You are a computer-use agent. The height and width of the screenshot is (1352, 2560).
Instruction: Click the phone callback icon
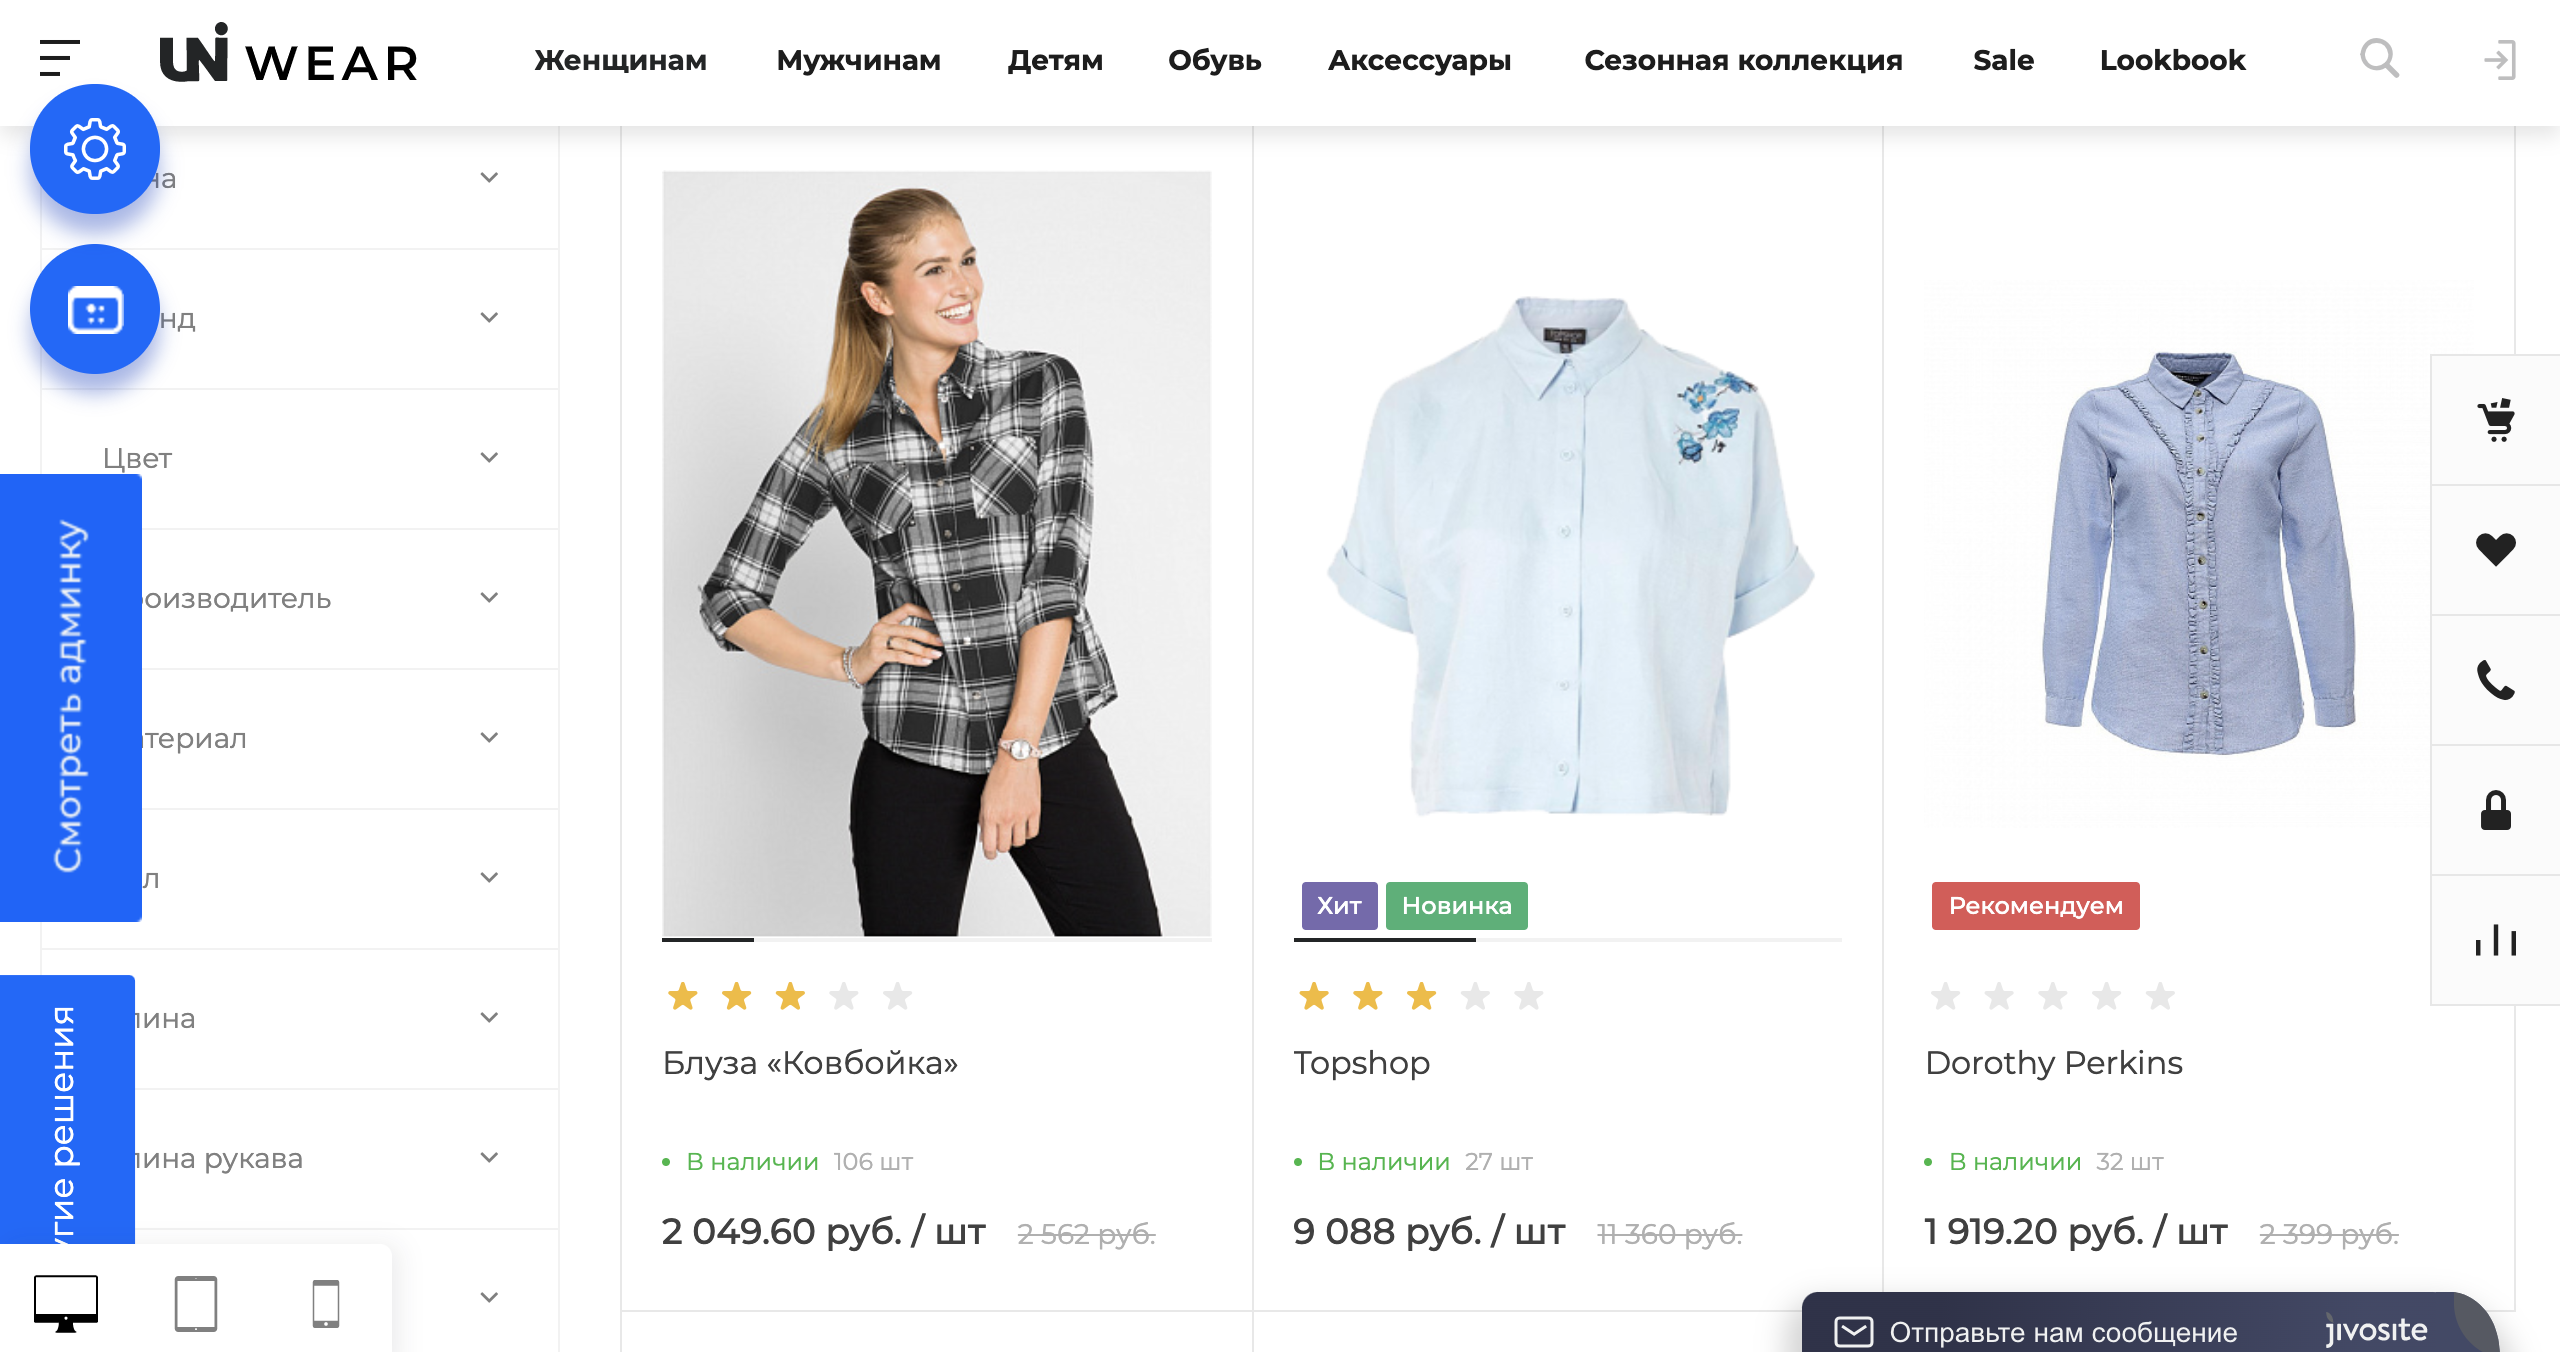pos(2496,680)
